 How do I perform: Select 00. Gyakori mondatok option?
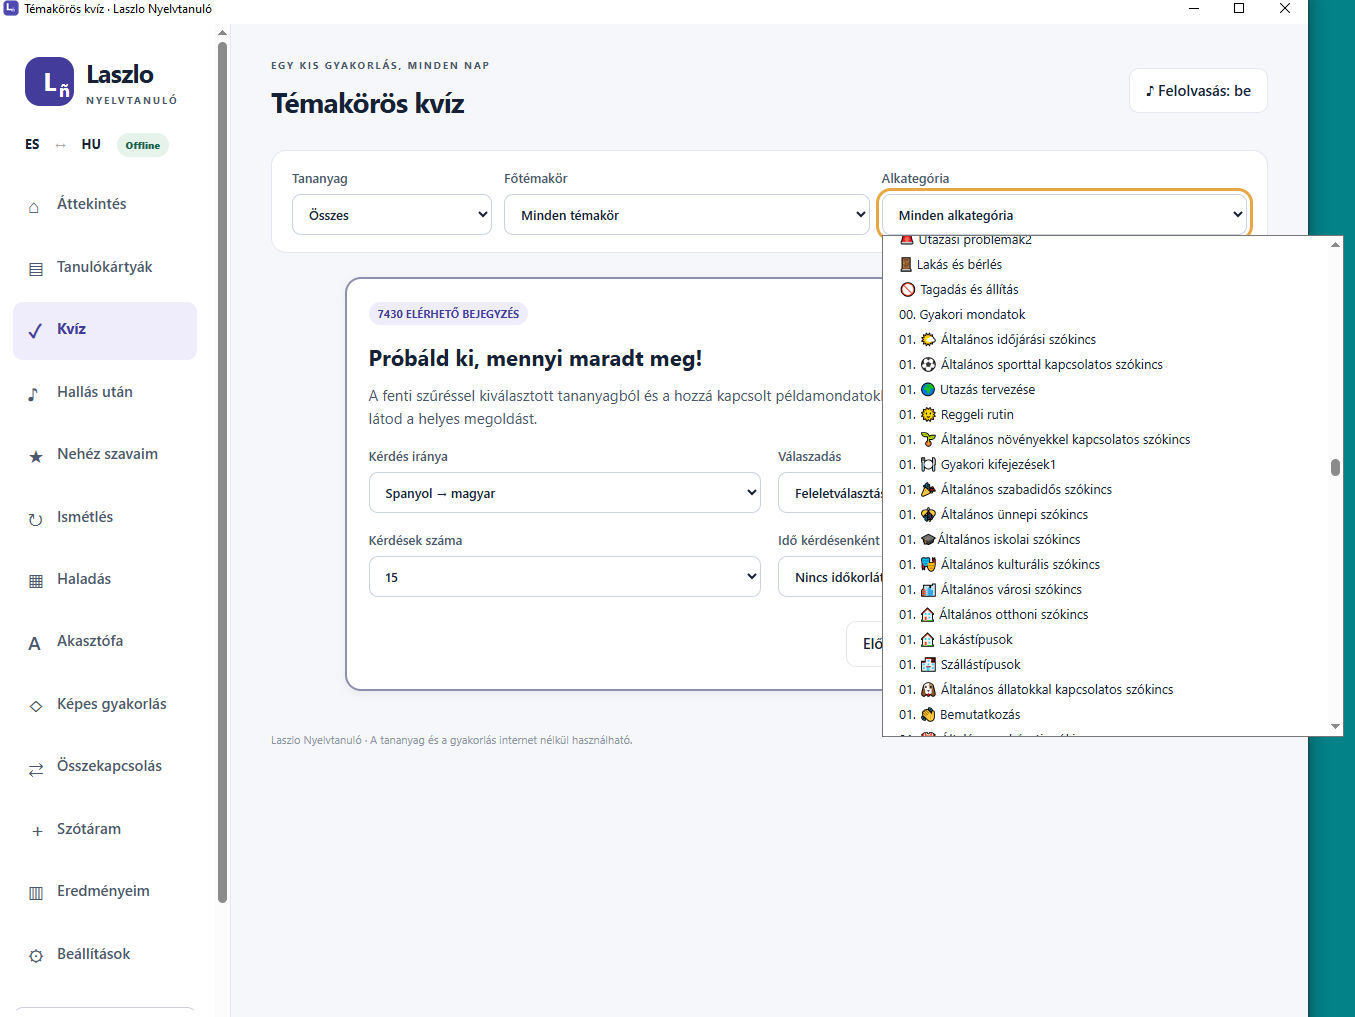(x=1106, y=314)
